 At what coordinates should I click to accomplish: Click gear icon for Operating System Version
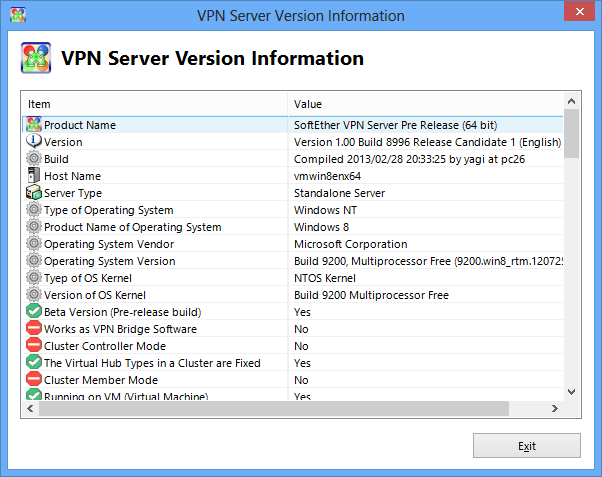point(33,260)
